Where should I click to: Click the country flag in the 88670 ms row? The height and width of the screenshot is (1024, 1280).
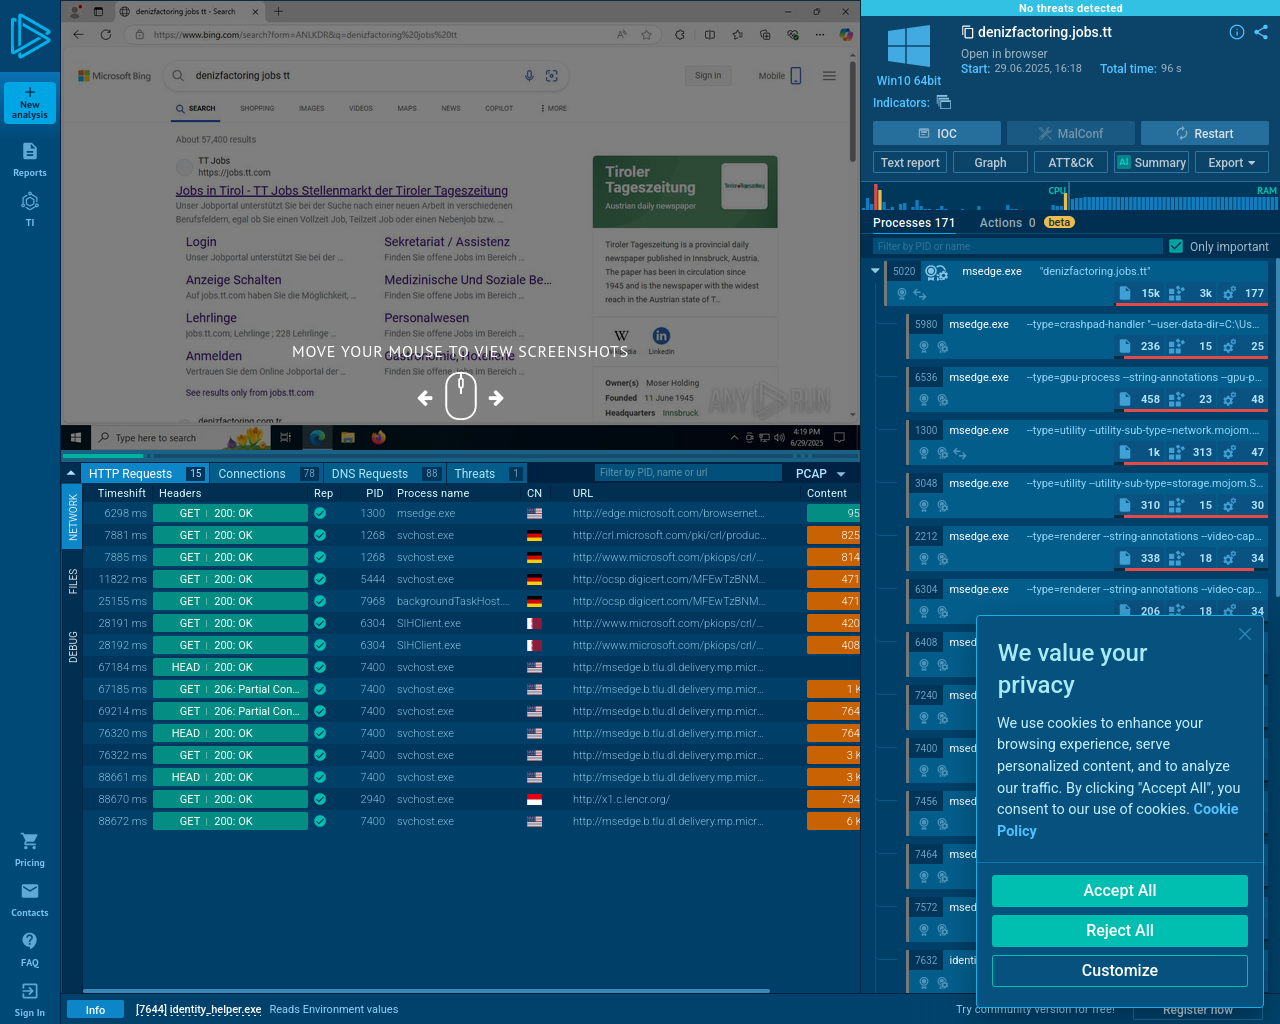point(535,799)
